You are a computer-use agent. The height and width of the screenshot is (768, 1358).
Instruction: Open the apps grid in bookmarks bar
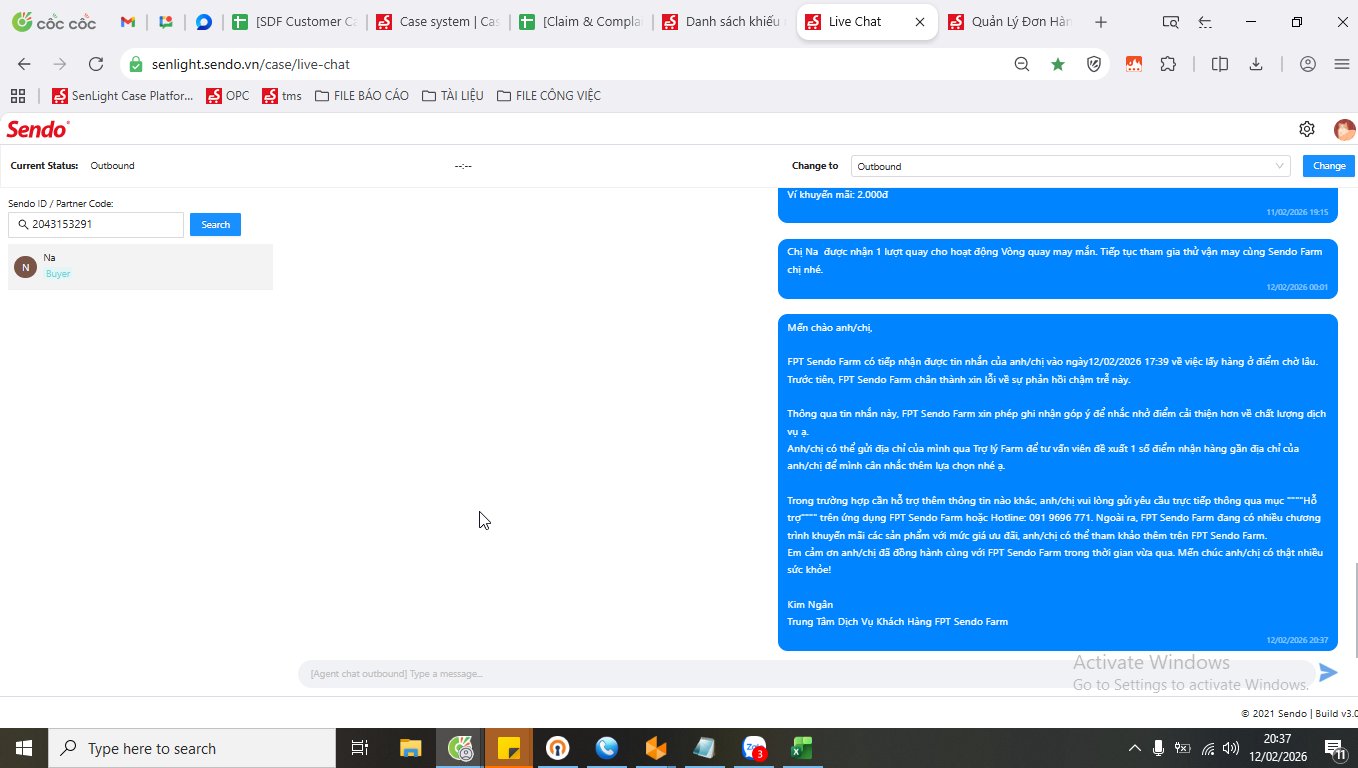click(x=17, y=96)
